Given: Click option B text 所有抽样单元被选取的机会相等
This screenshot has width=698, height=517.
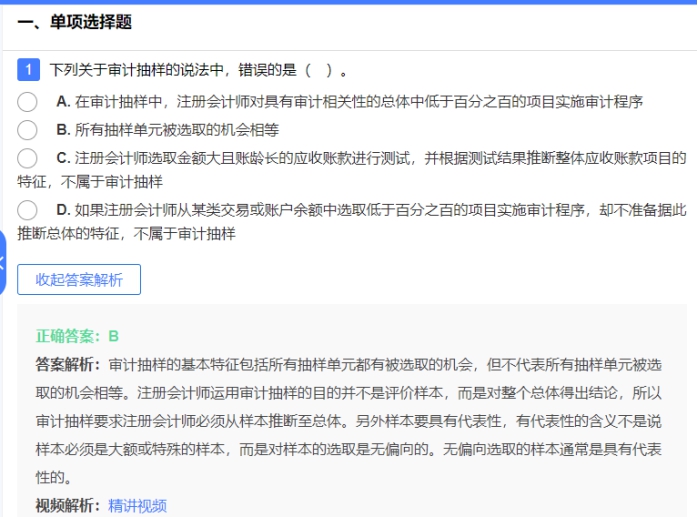Looking at the screenshot, I should 177,130.
